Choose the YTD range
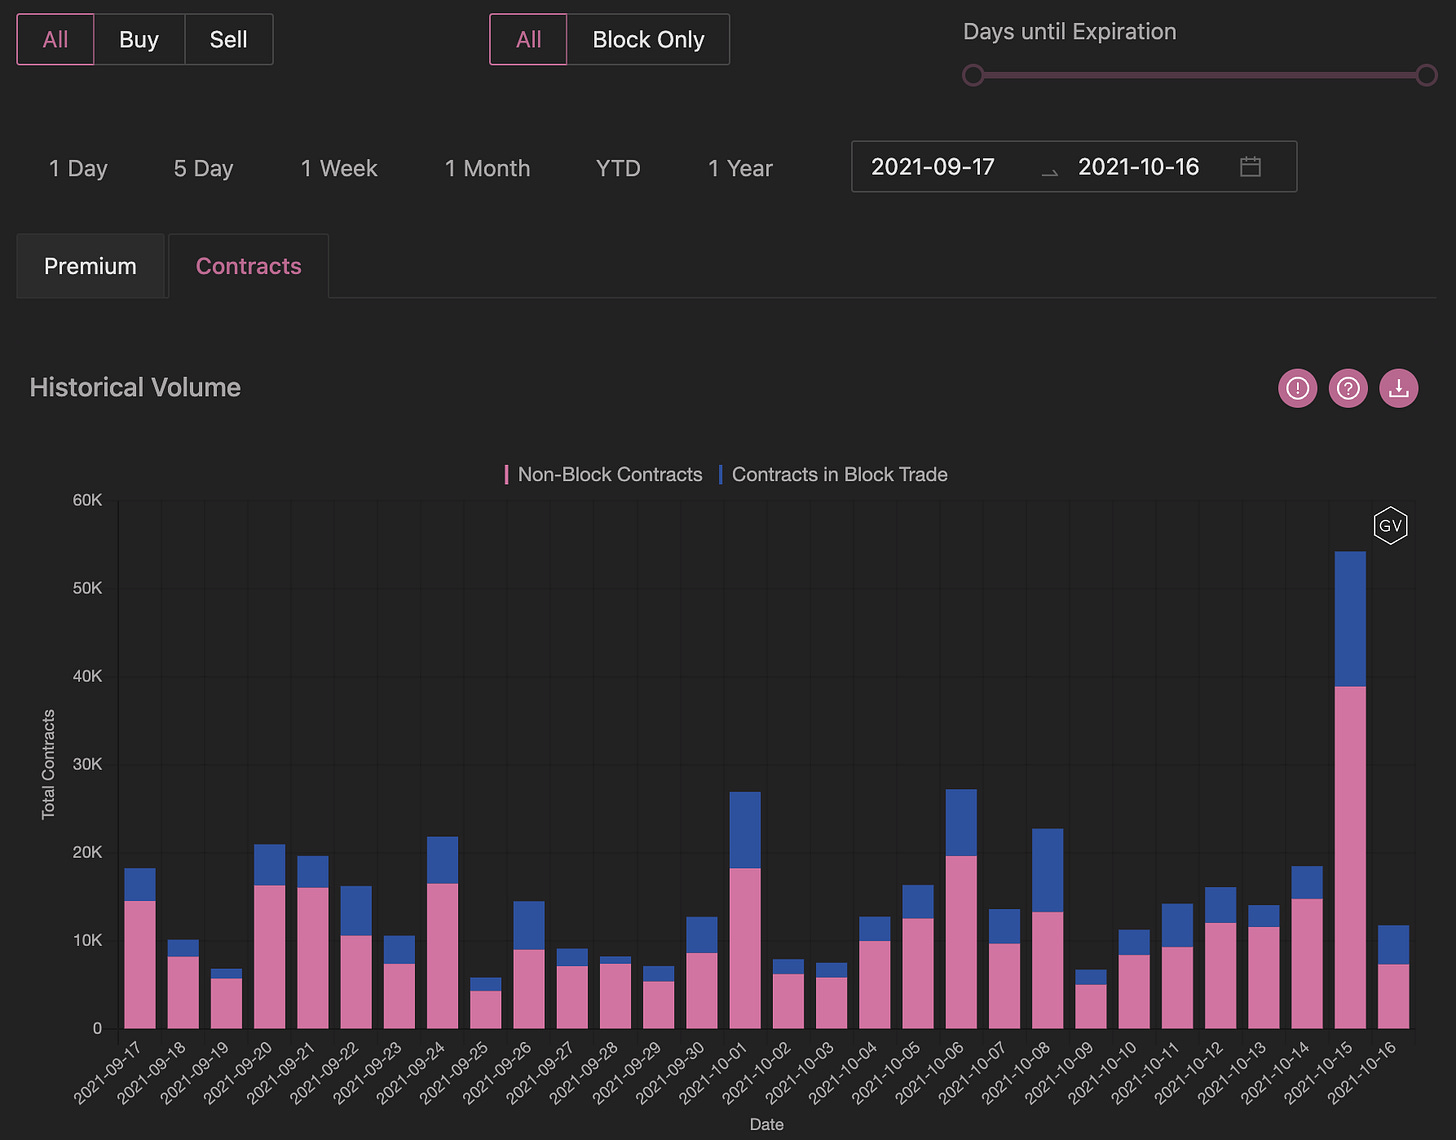The width and height of the screenshot is (1456, 1140). [618, 168]
